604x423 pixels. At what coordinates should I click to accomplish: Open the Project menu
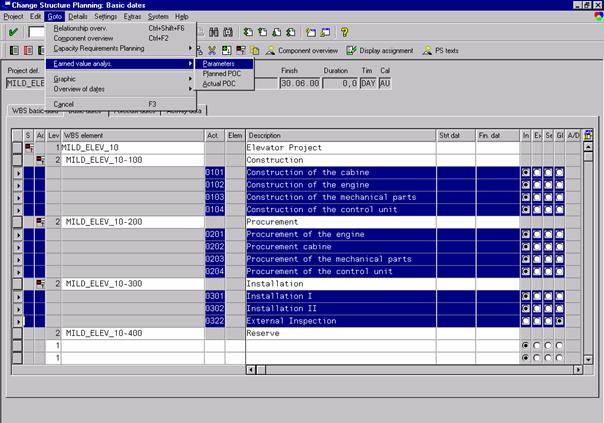(13, 17)
